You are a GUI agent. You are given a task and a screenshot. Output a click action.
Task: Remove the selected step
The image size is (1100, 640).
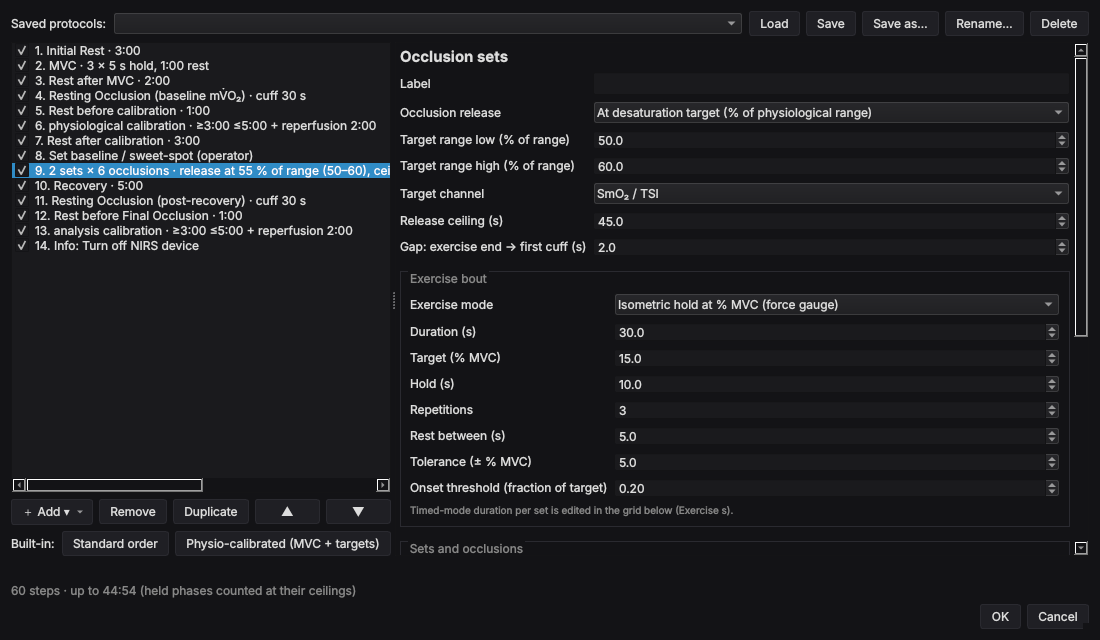[x=133, y=512]
